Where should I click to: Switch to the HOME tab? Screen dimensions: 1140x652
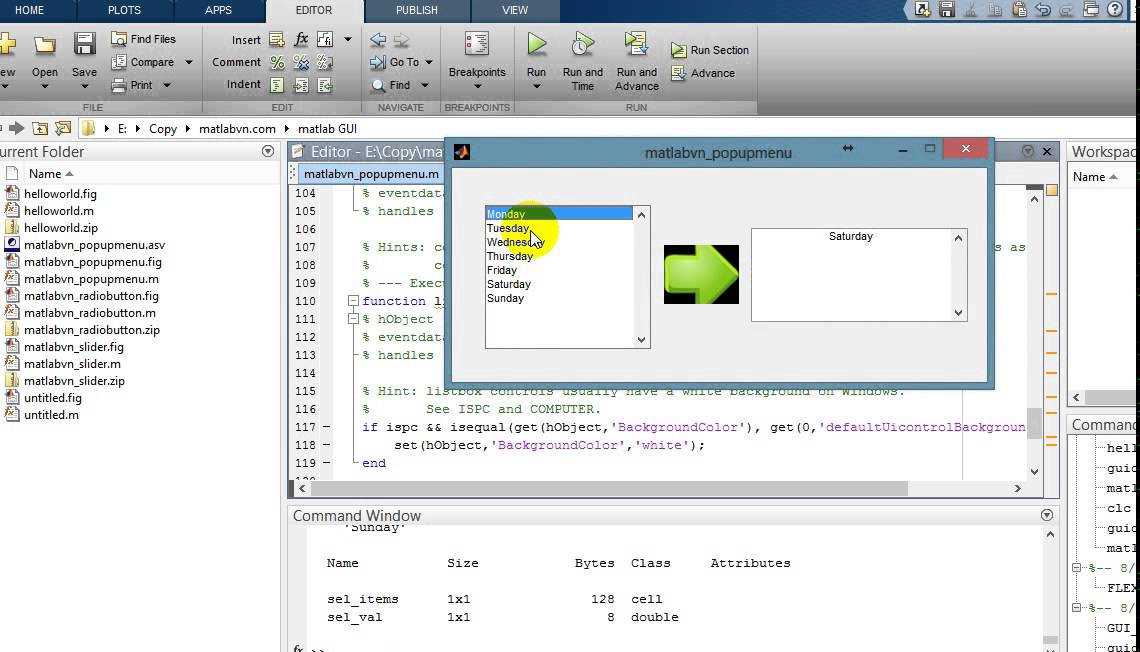tap(29, 10)
